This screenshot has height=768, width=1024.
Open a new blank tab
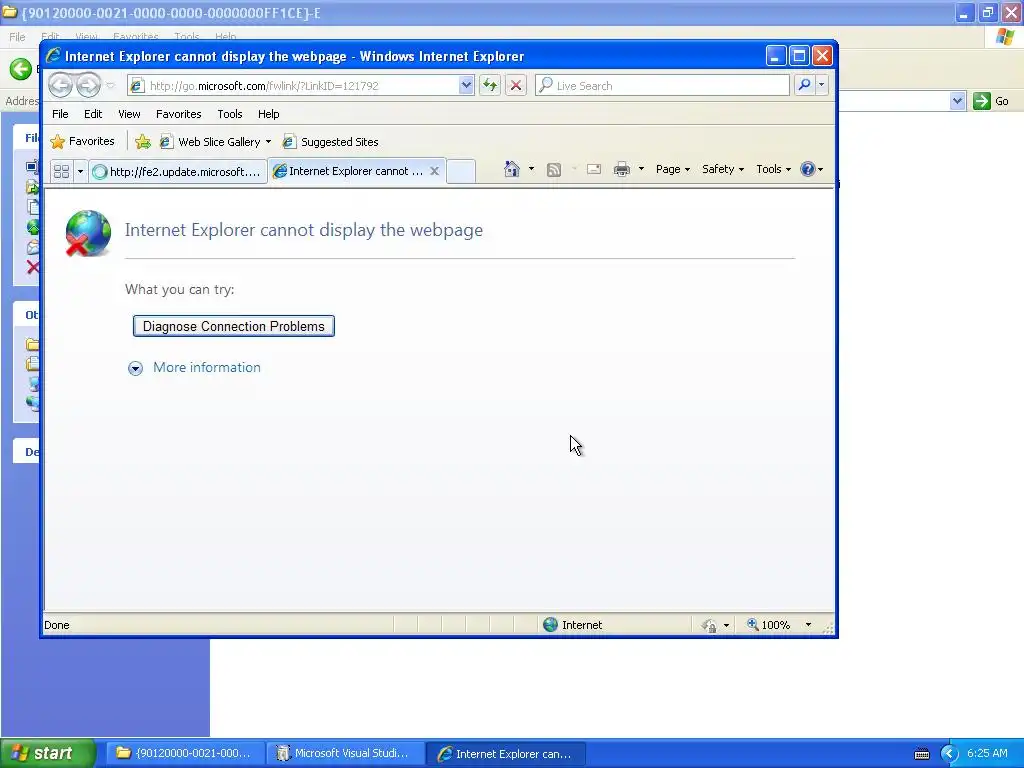(461, 171)
